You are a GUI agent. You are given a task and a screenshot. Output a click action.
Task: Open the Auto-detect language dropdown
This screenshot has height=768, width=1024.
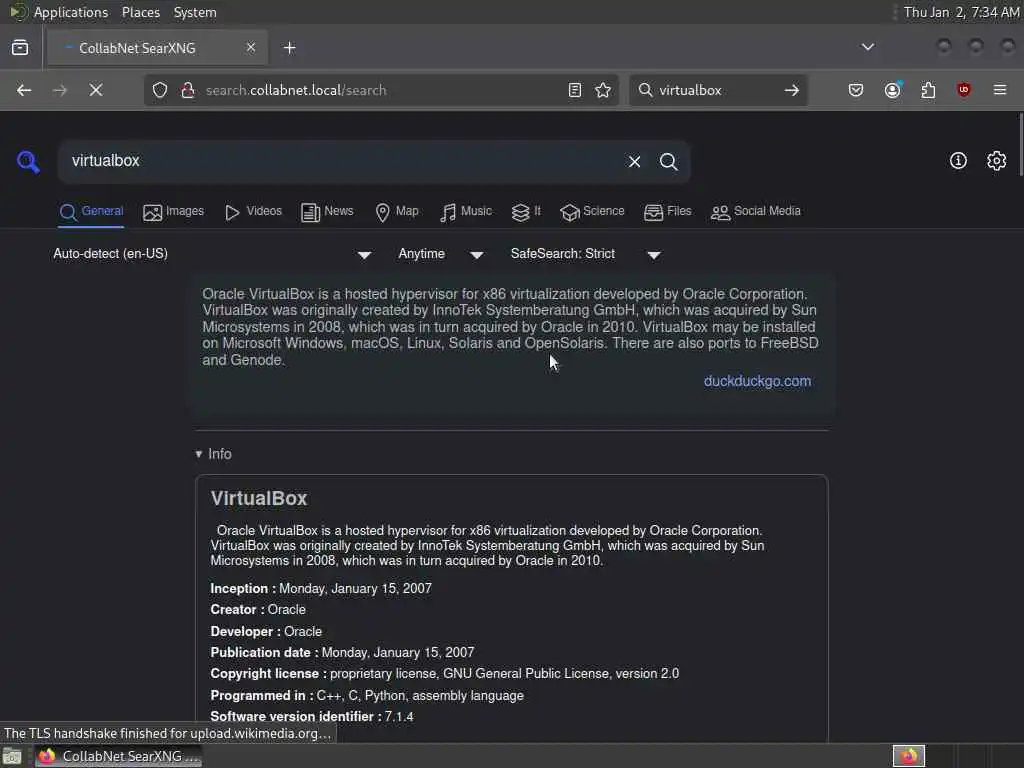(x=212, y=254)
